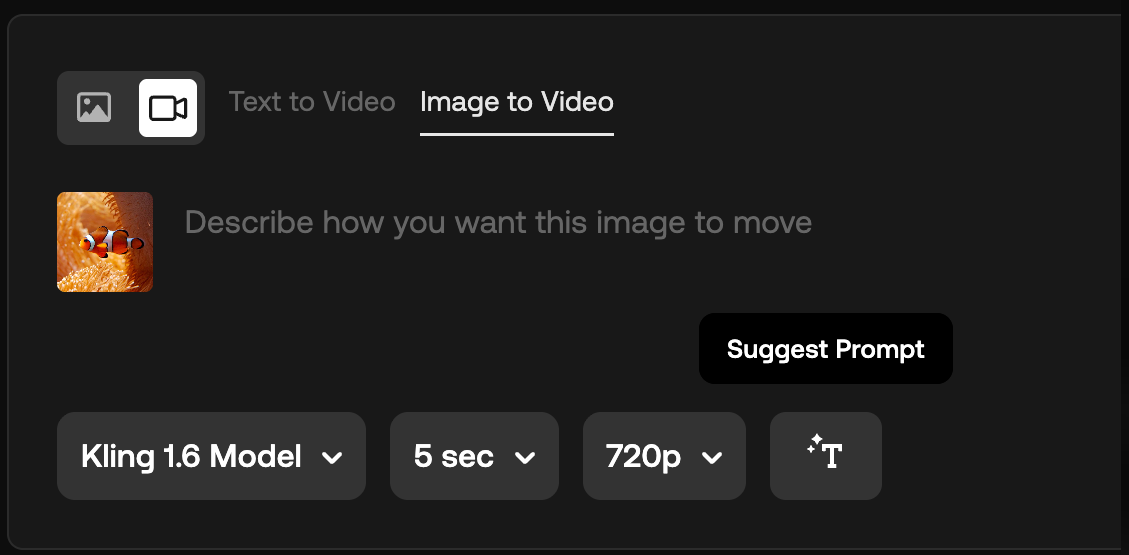Image resolution: width=1129 pixels, height=555 pixels.
Task: Switch to the Text to Video tab
Action: coord(312,102)
